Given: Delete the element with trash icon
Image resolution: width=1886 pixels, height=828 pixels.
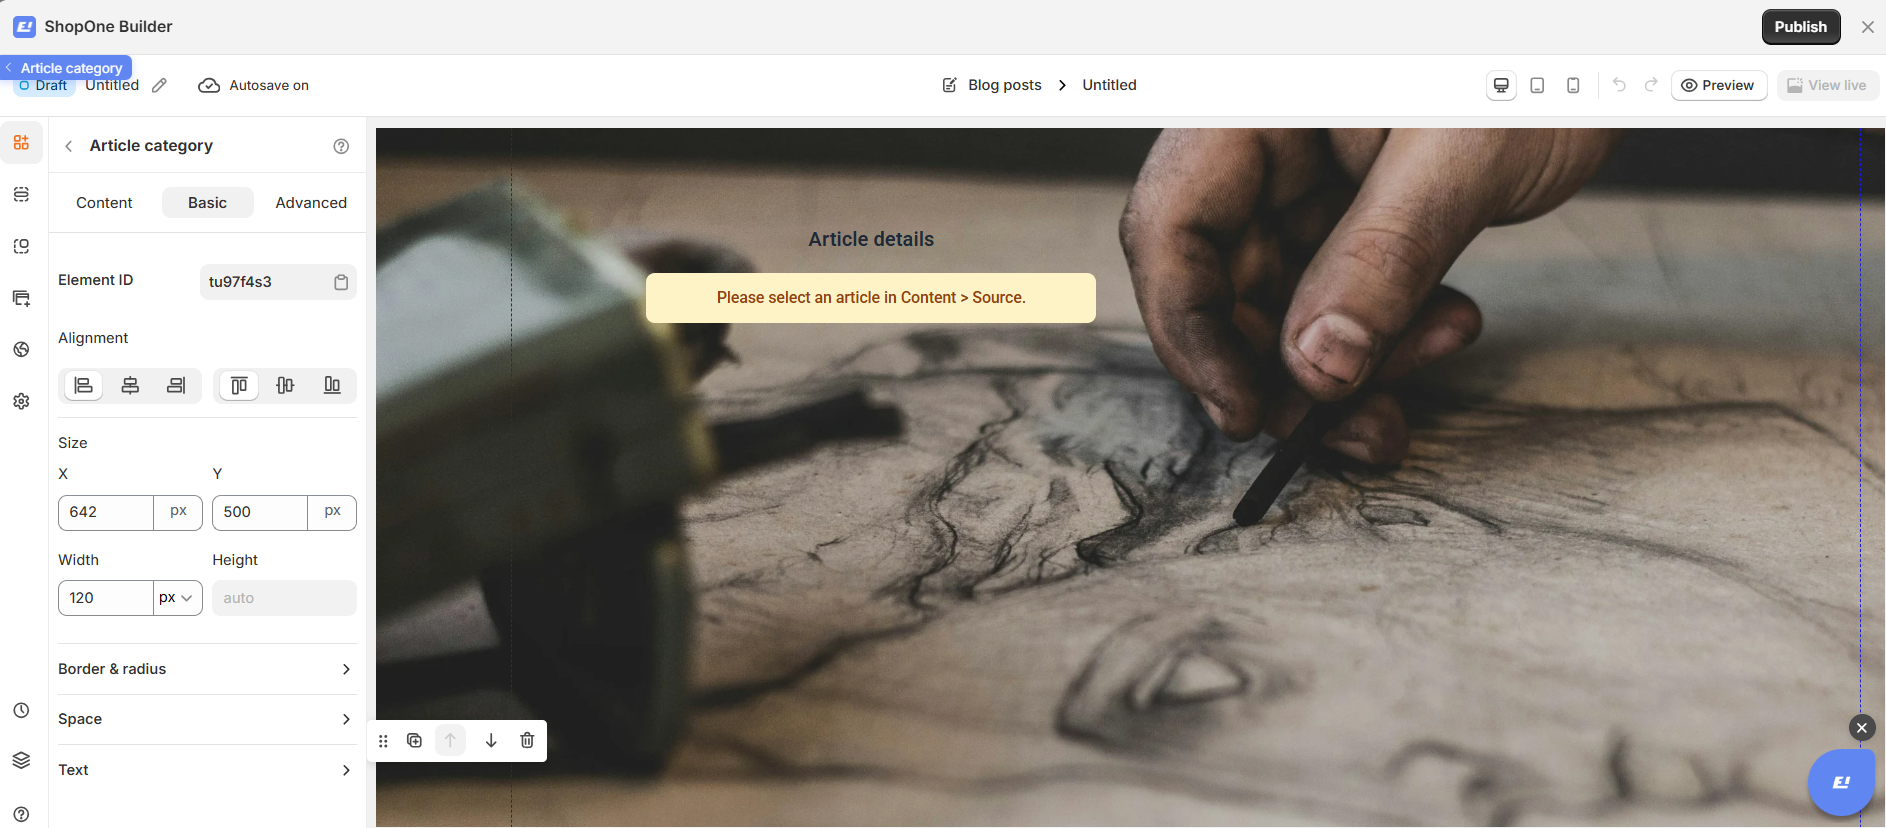Looking at the screenshot, I should (527, 741).
